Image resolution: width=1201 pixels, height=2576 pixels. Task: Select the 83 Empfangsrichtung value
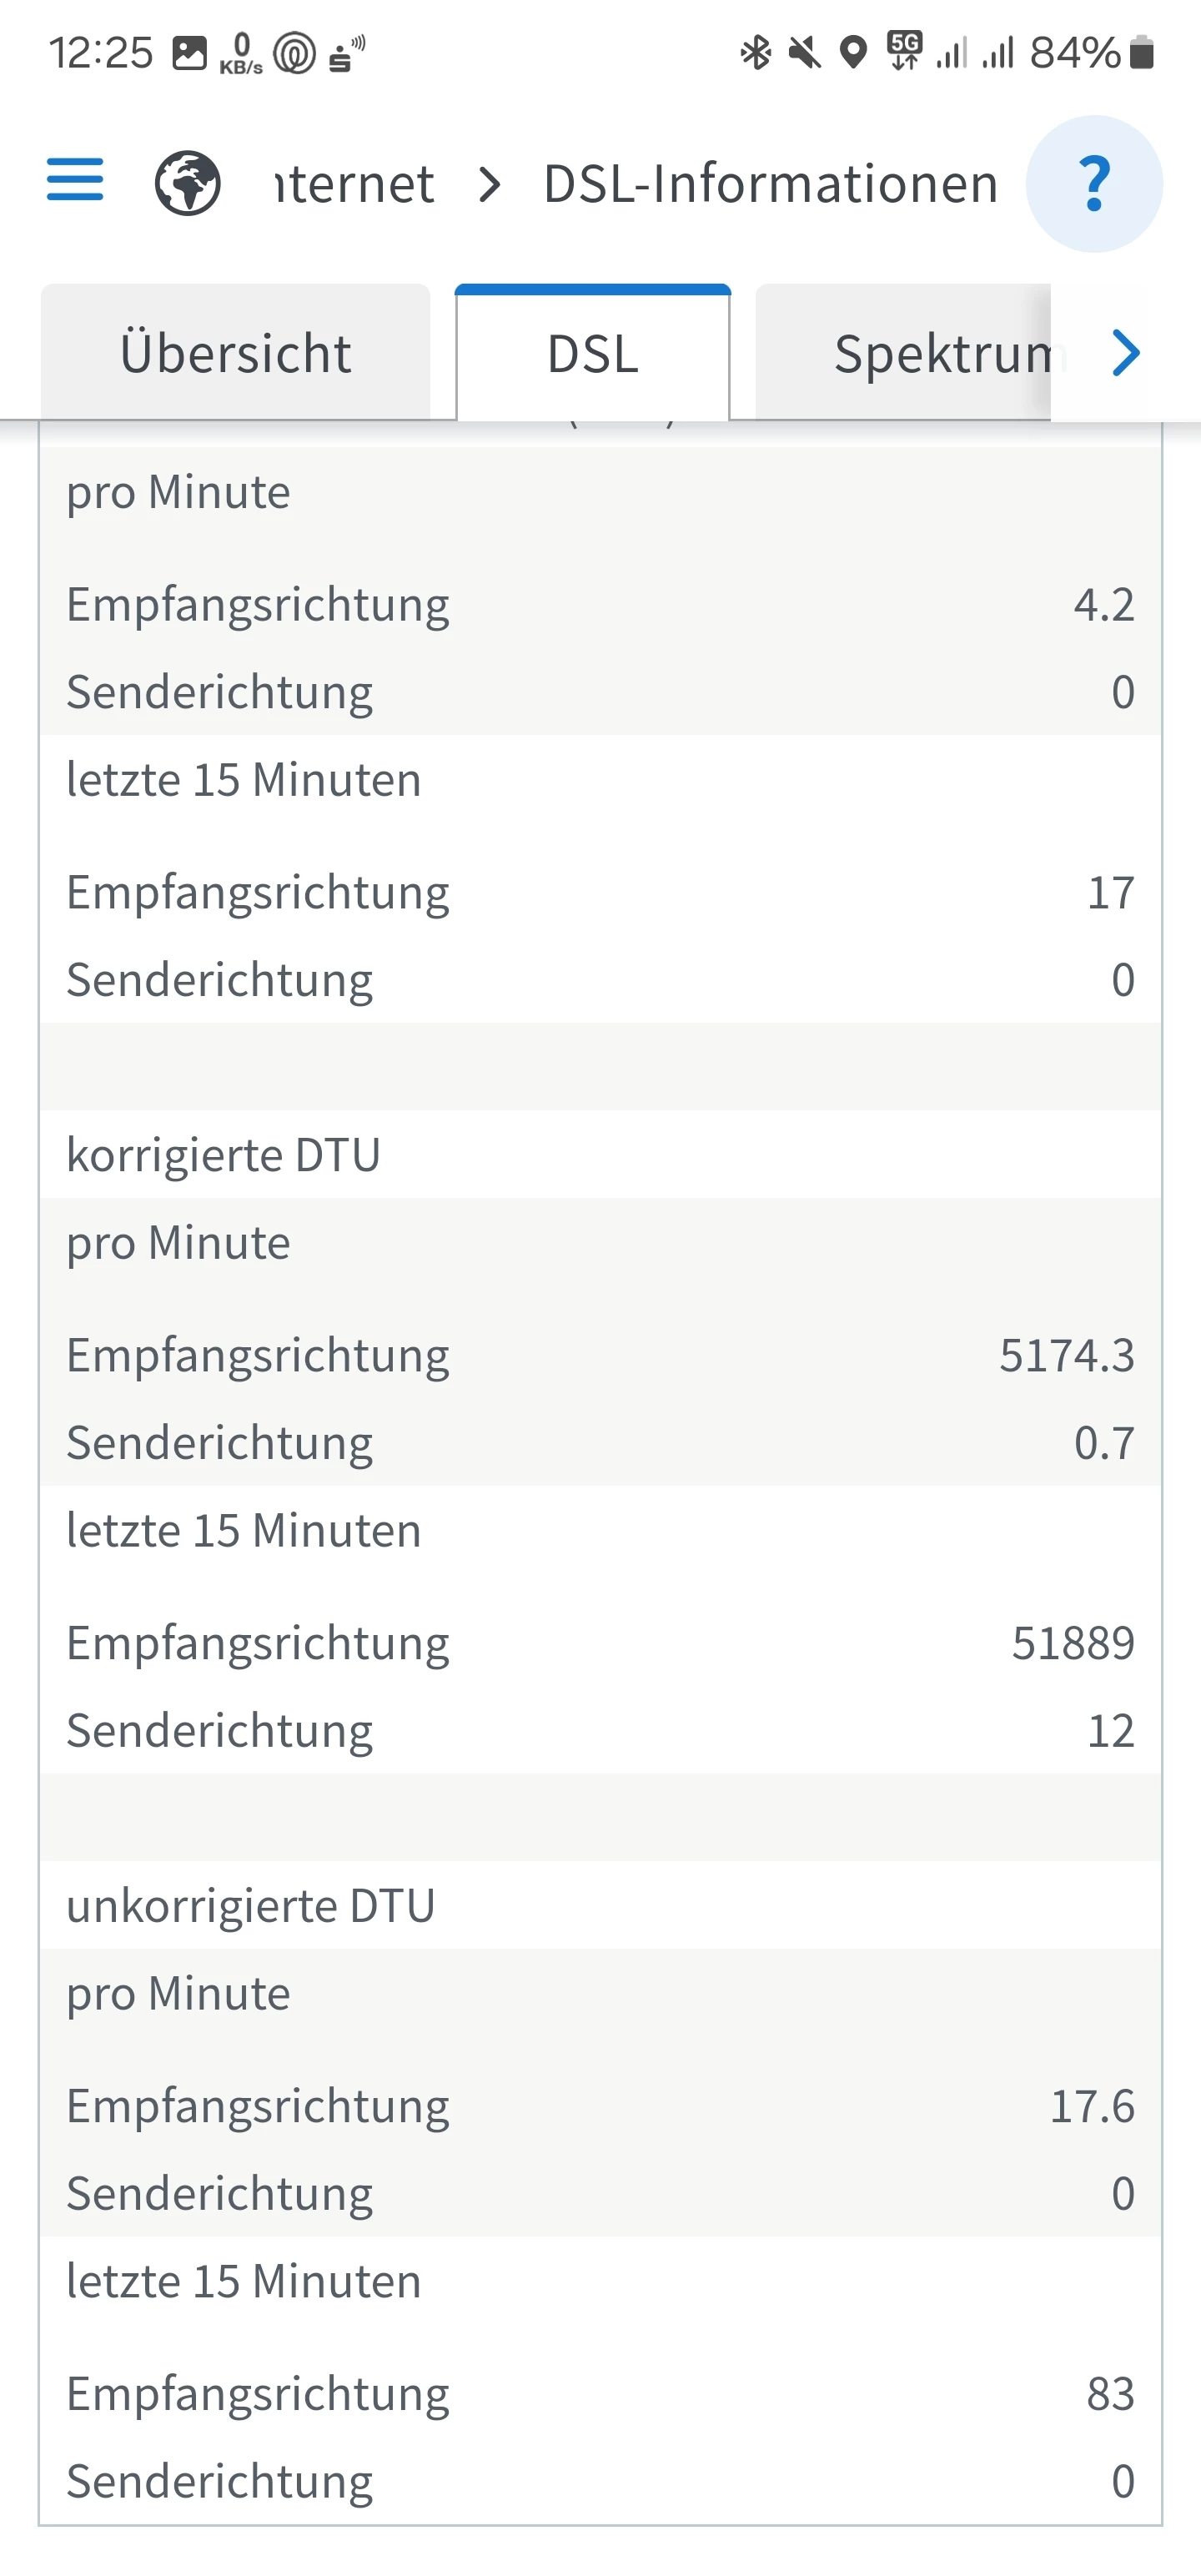(x=1110, y=2394)
